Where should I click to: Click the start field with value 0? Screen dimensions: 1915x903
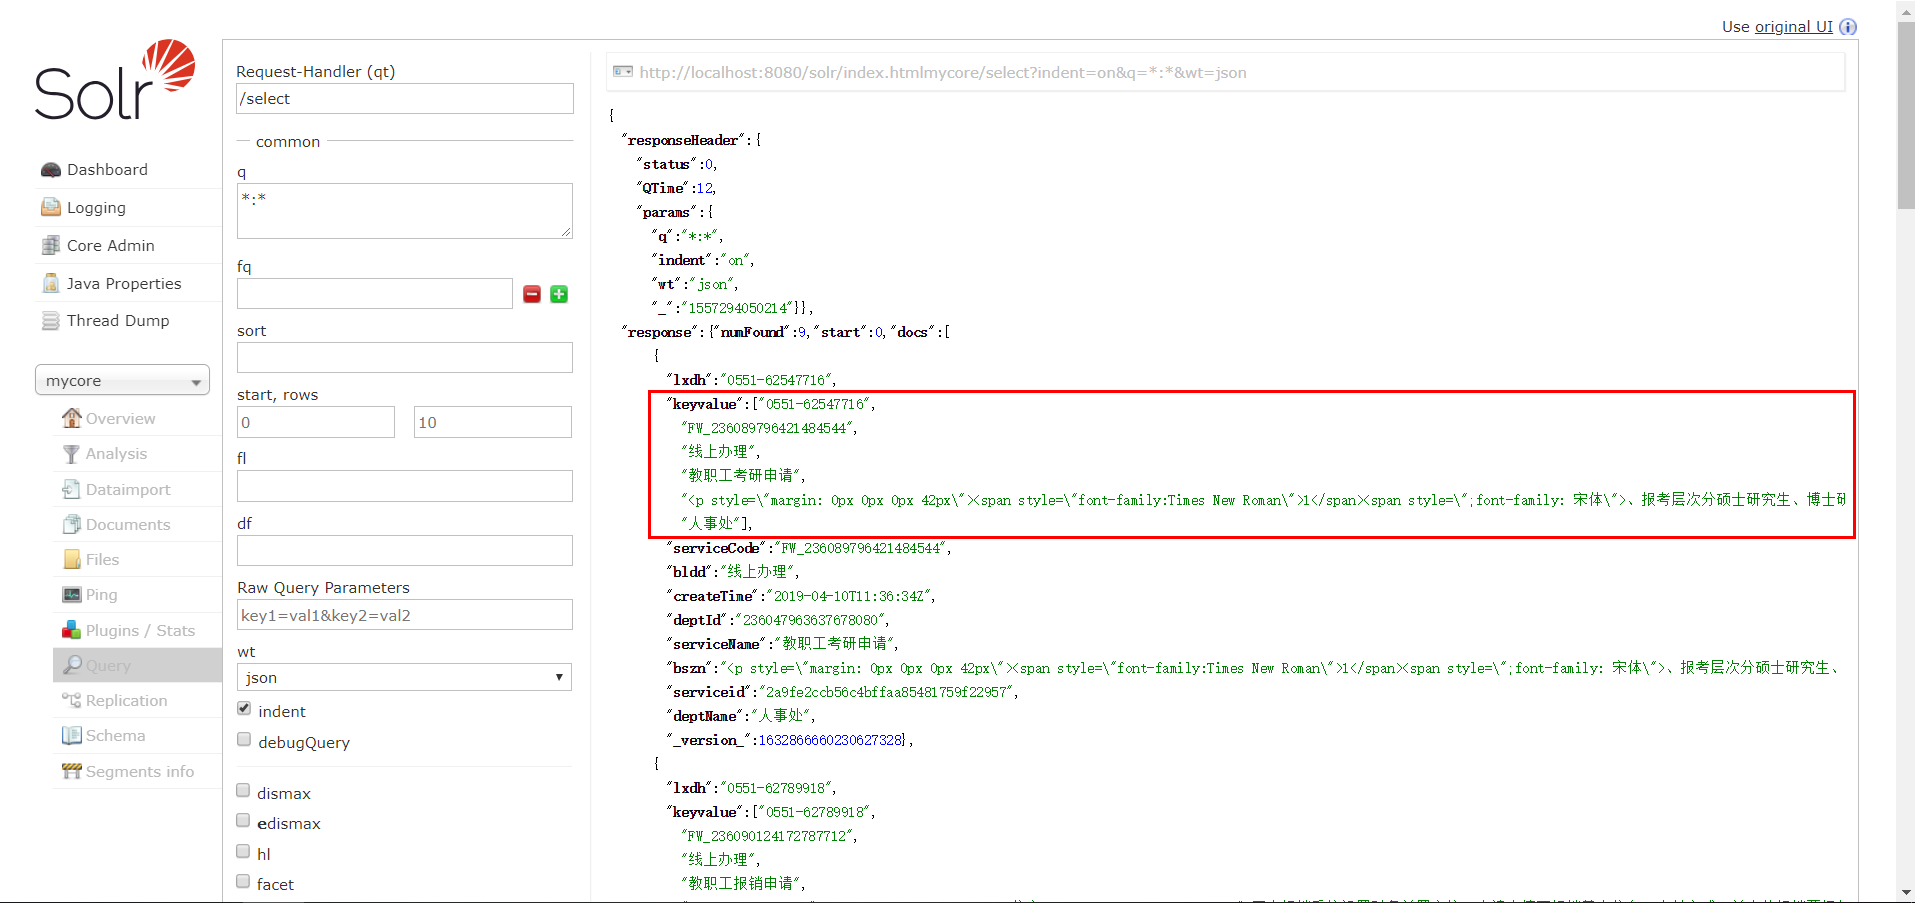tap(316, 422)
